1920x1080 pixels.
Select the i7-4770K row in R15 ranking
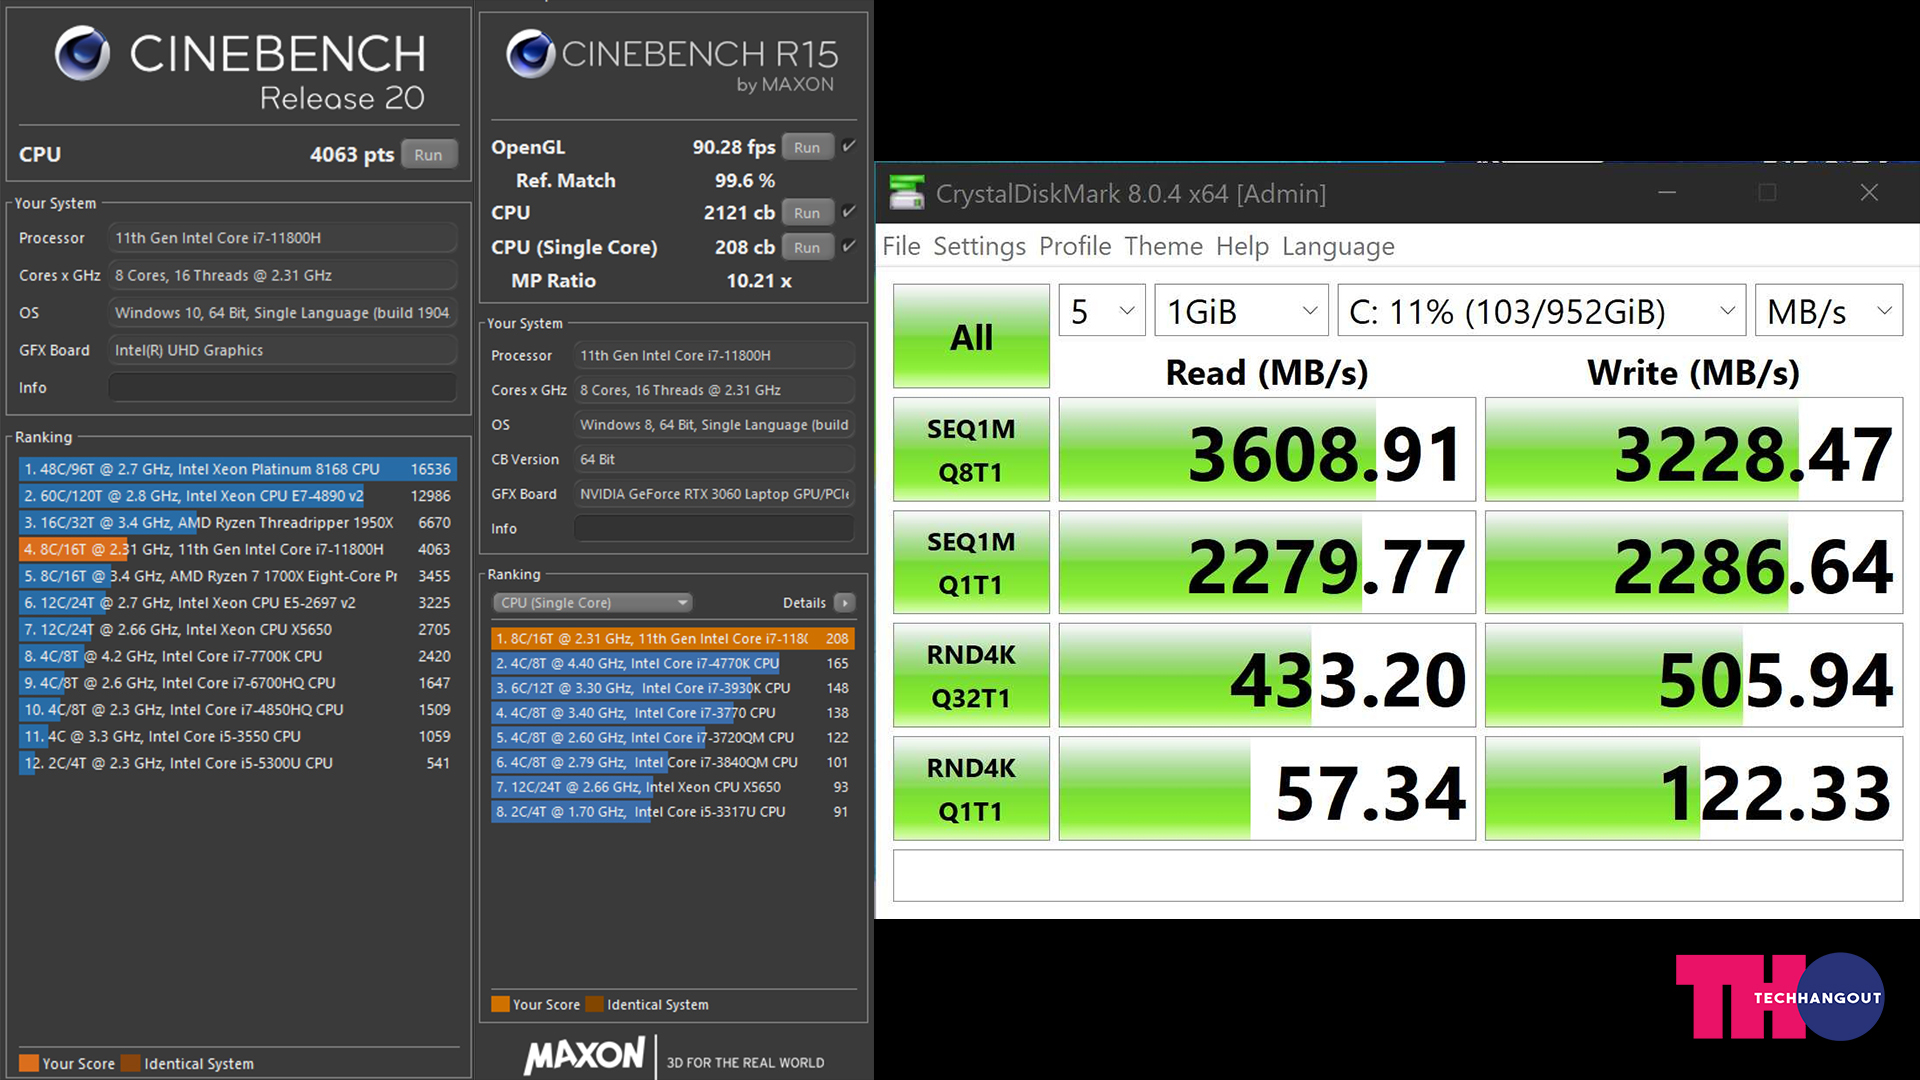(x=672, y=663)
